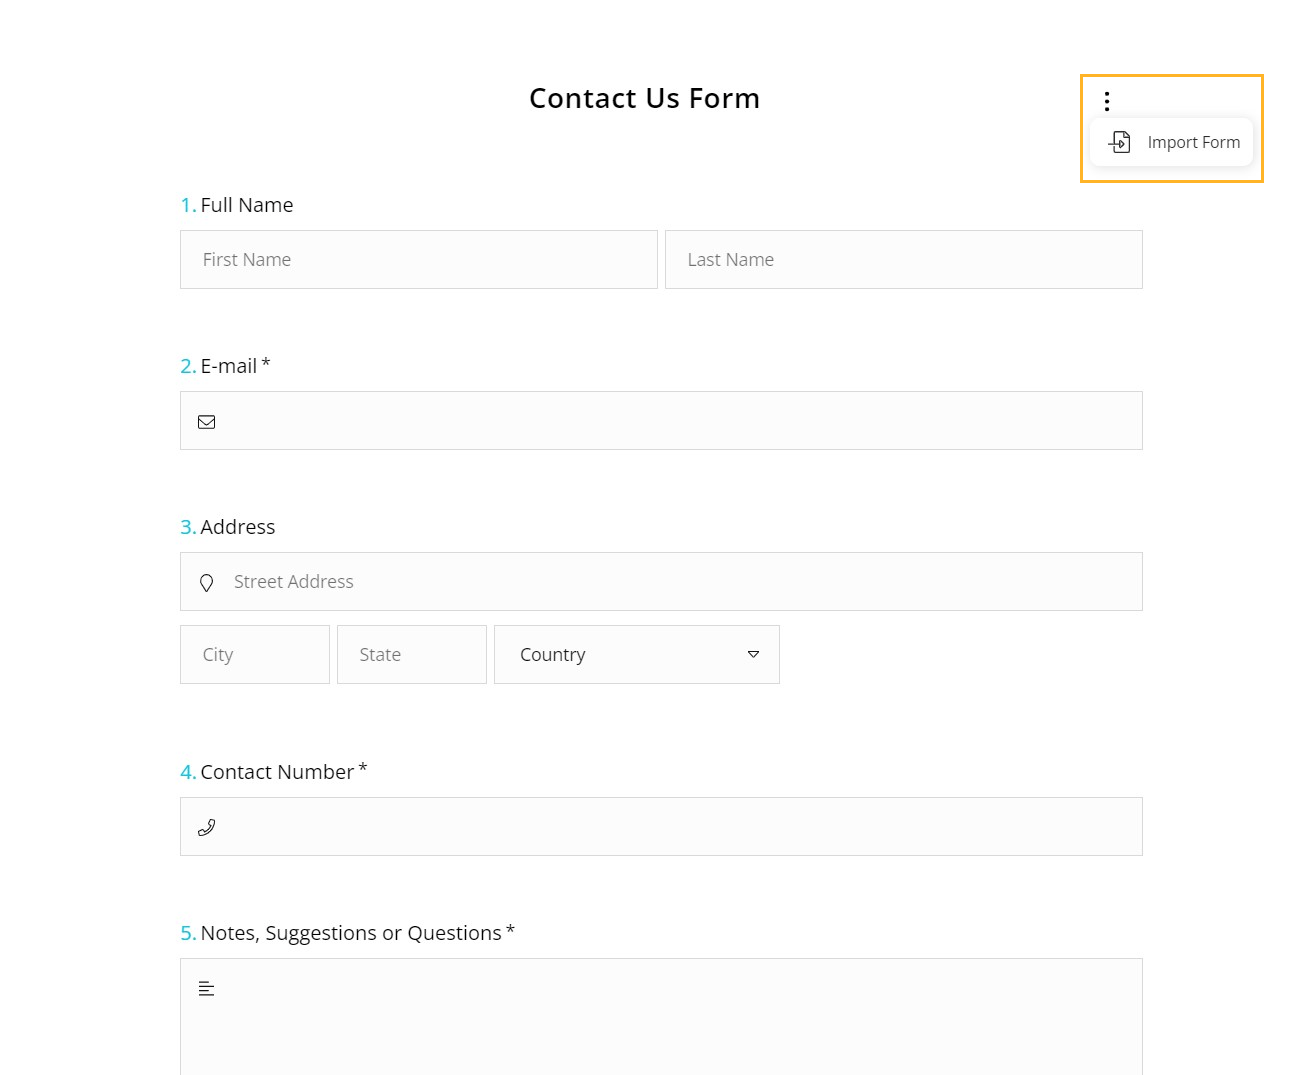The height and width of the screenshot is (1075, 1311).
Task: Expand Country list using arrow
Action: tap(753, 655)
